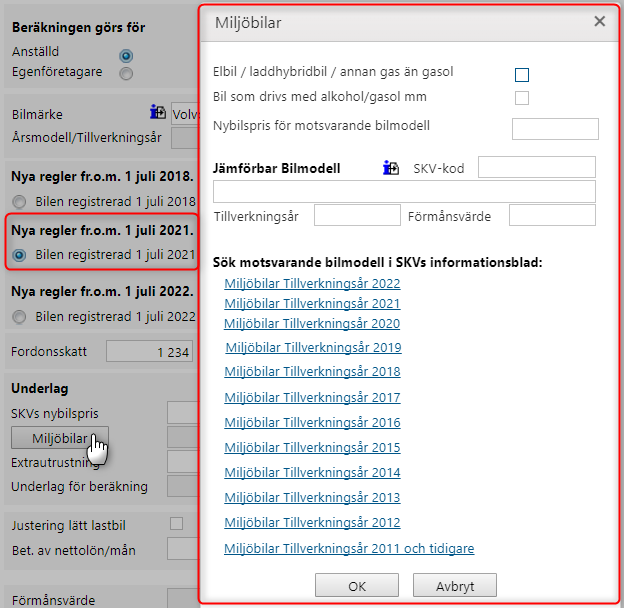Viewport: 624px width, 608px height.
Task: Cancel with the Avbryt button
Action: pyautogui.click(x=455, y=585)
